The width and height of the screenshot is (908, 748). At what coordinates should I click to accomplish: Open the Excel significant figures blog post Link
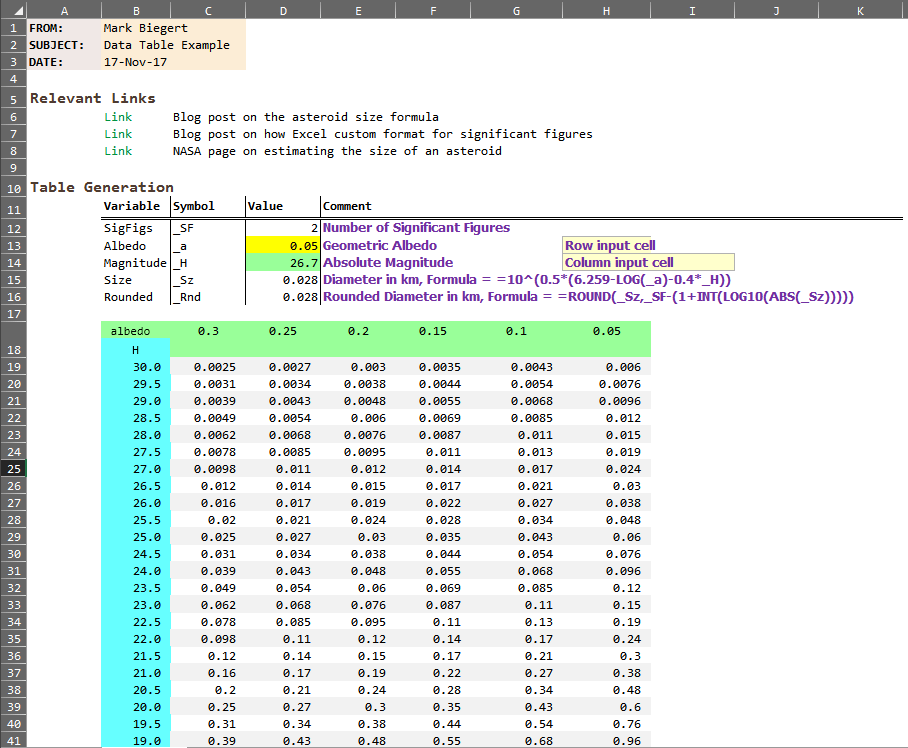[118, 133]
